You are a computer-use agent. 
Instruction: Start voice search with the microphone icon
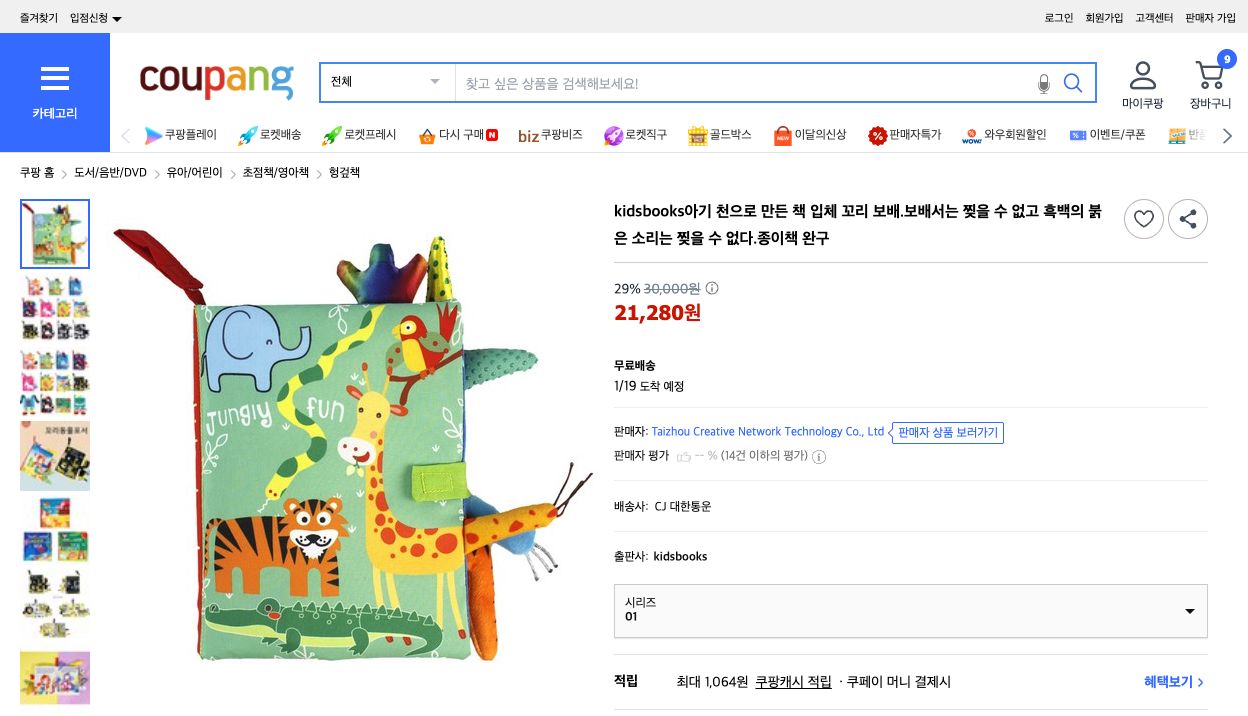(x=1044, y=84)
